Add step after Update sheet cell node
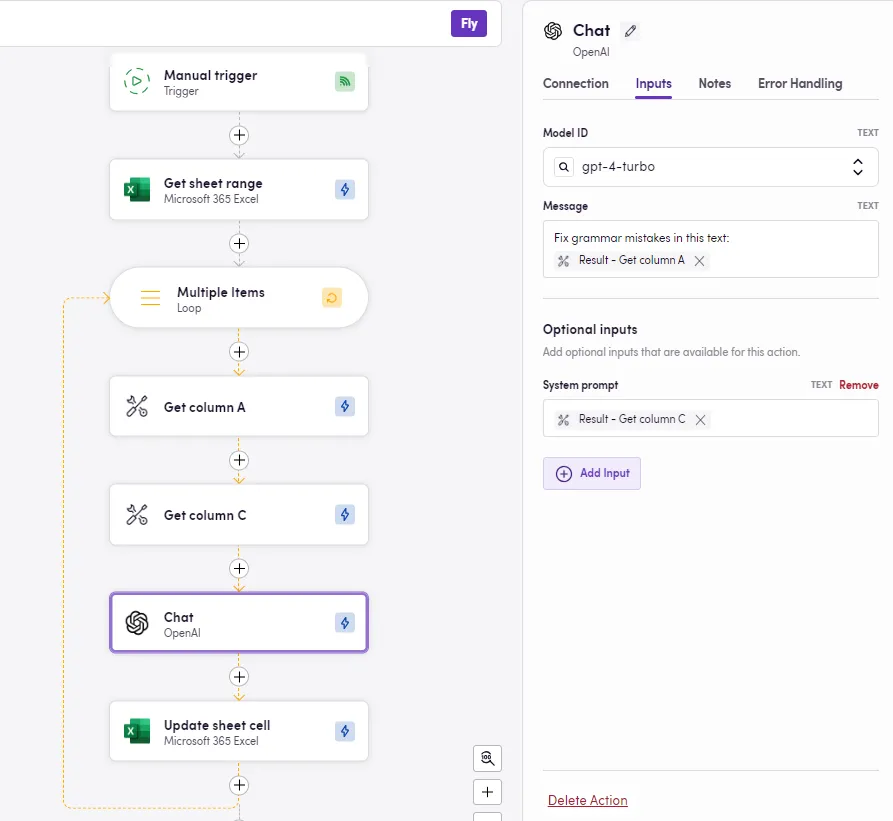 point(239,785)
